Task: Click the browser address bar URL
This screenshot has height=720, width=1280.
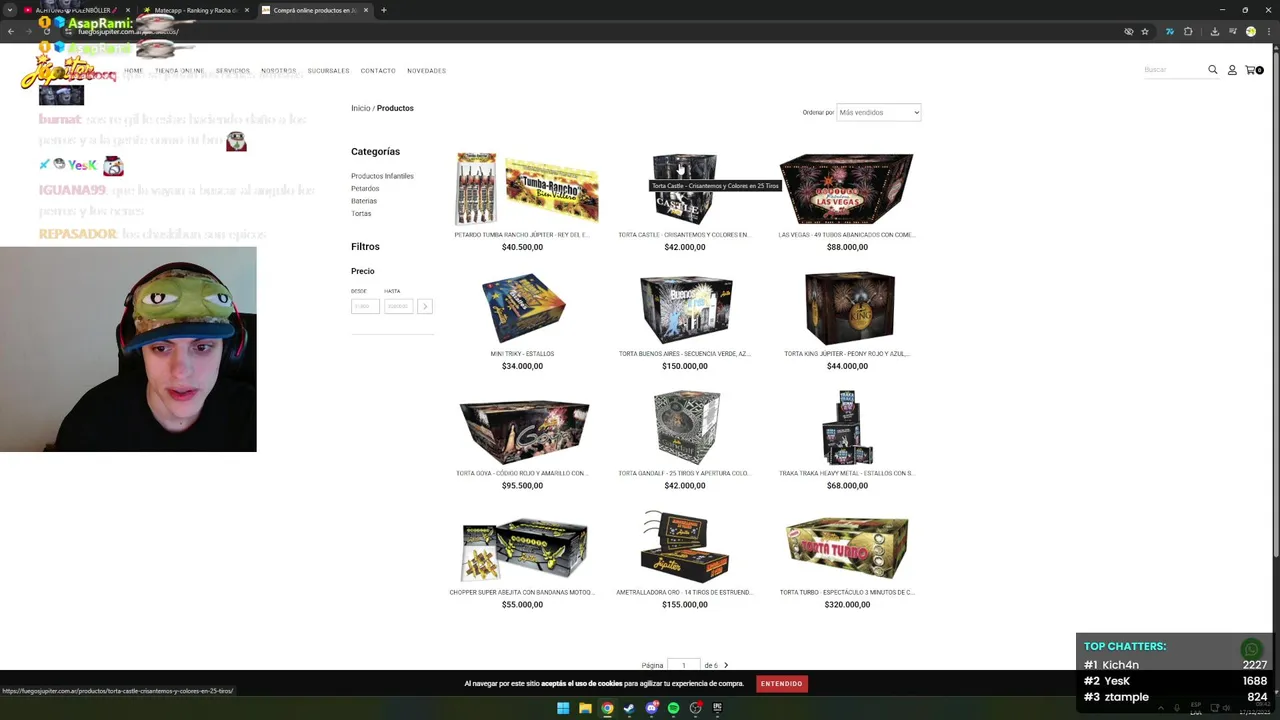Action: click(x=128, y=31)
